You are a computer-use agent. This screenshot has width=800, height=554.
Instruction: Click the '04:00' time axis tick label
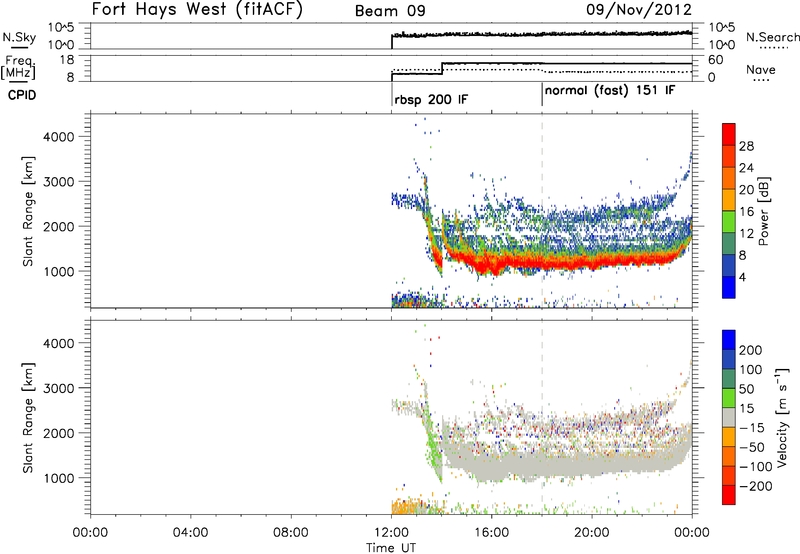coord(191,533)
